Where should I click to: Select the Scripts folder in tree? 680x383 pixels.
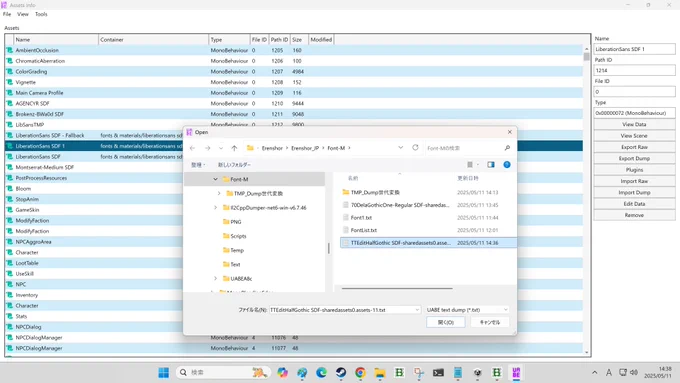[235, 236]
